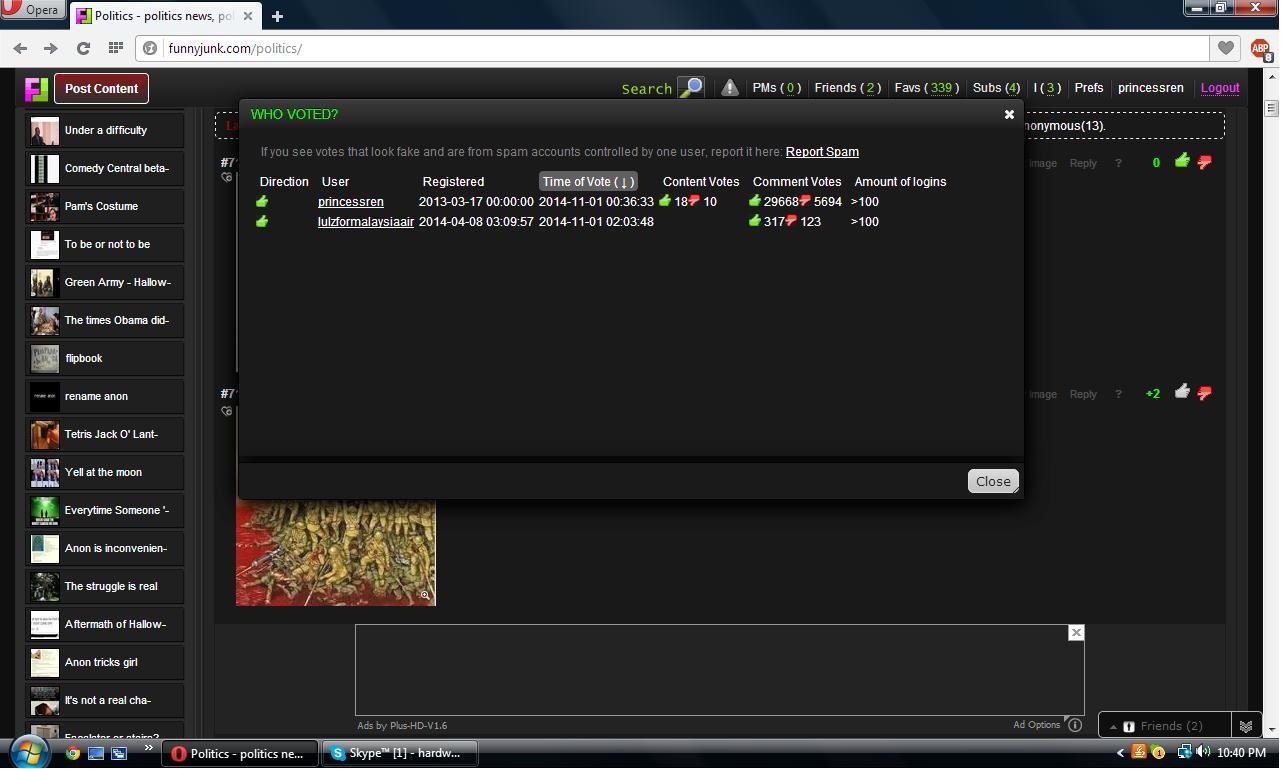The width and height of the screenshot is (1282, 769).
Task: Open the Report Spam link
Action: (822, 152)
